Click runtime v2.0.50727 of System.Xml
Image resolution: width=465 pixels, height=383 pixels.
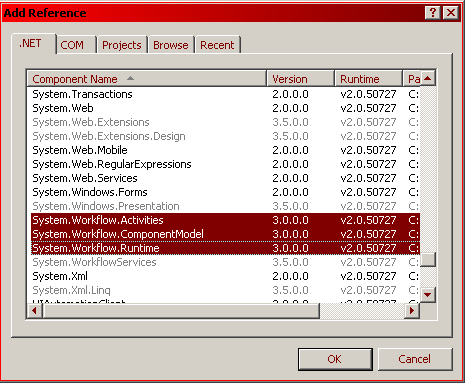[x=368, y=276]
